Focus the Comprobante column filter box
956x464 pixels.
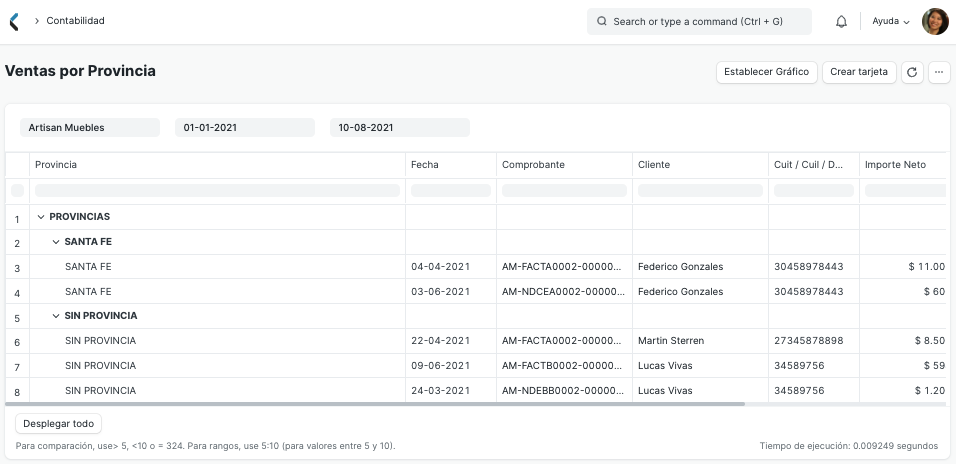tap(565, 191)
